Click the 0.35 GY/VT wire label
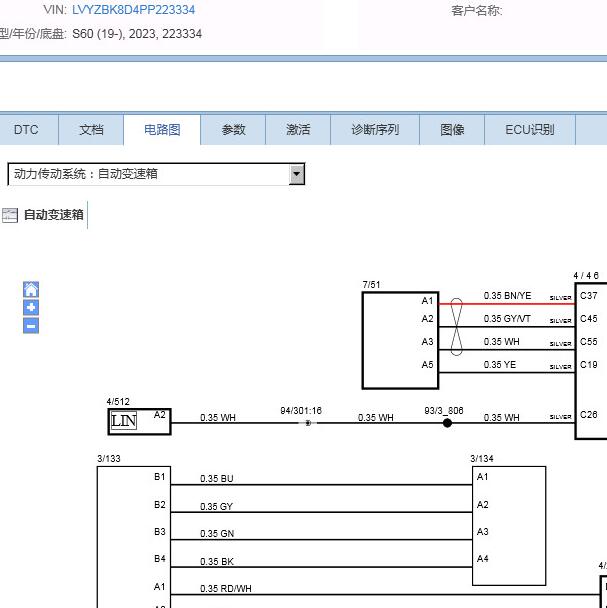This screenshot has height=608, width=607. coord(507,319)
